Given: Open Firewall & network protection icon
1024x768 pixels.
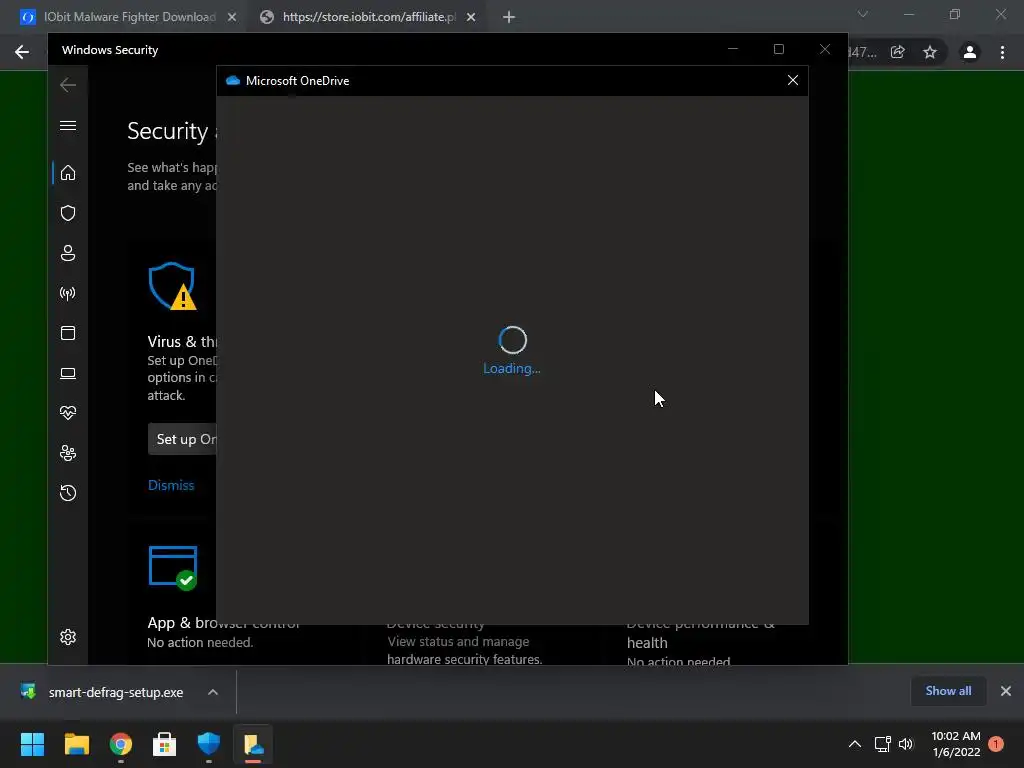Looking at the screenshot, I should click(68, 293).
